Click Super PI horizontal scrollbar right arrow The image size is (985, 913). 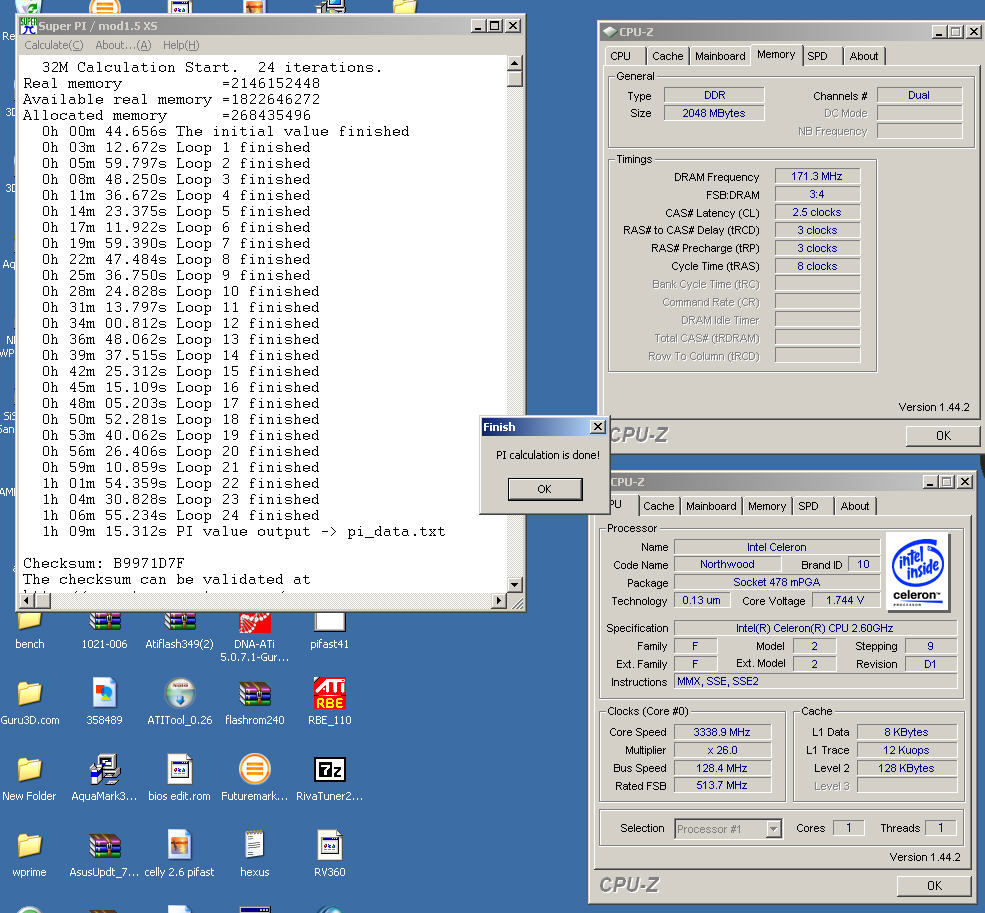(499, 600)
